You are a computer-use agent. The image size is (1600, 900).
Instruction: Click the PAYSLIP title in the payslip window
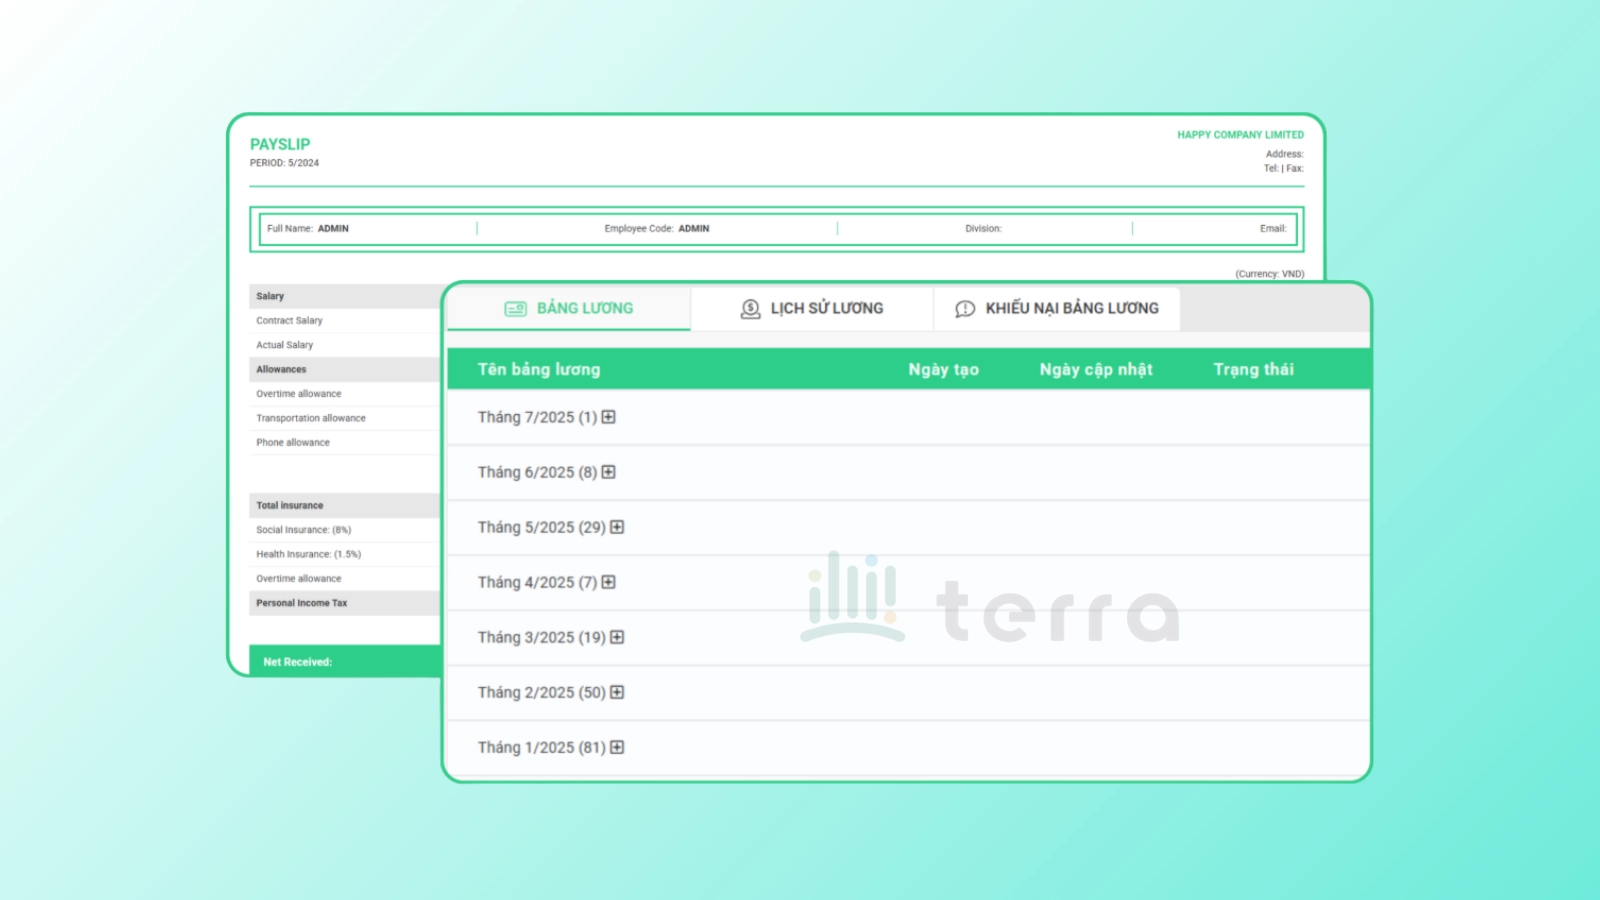click(x=280, y=144)
